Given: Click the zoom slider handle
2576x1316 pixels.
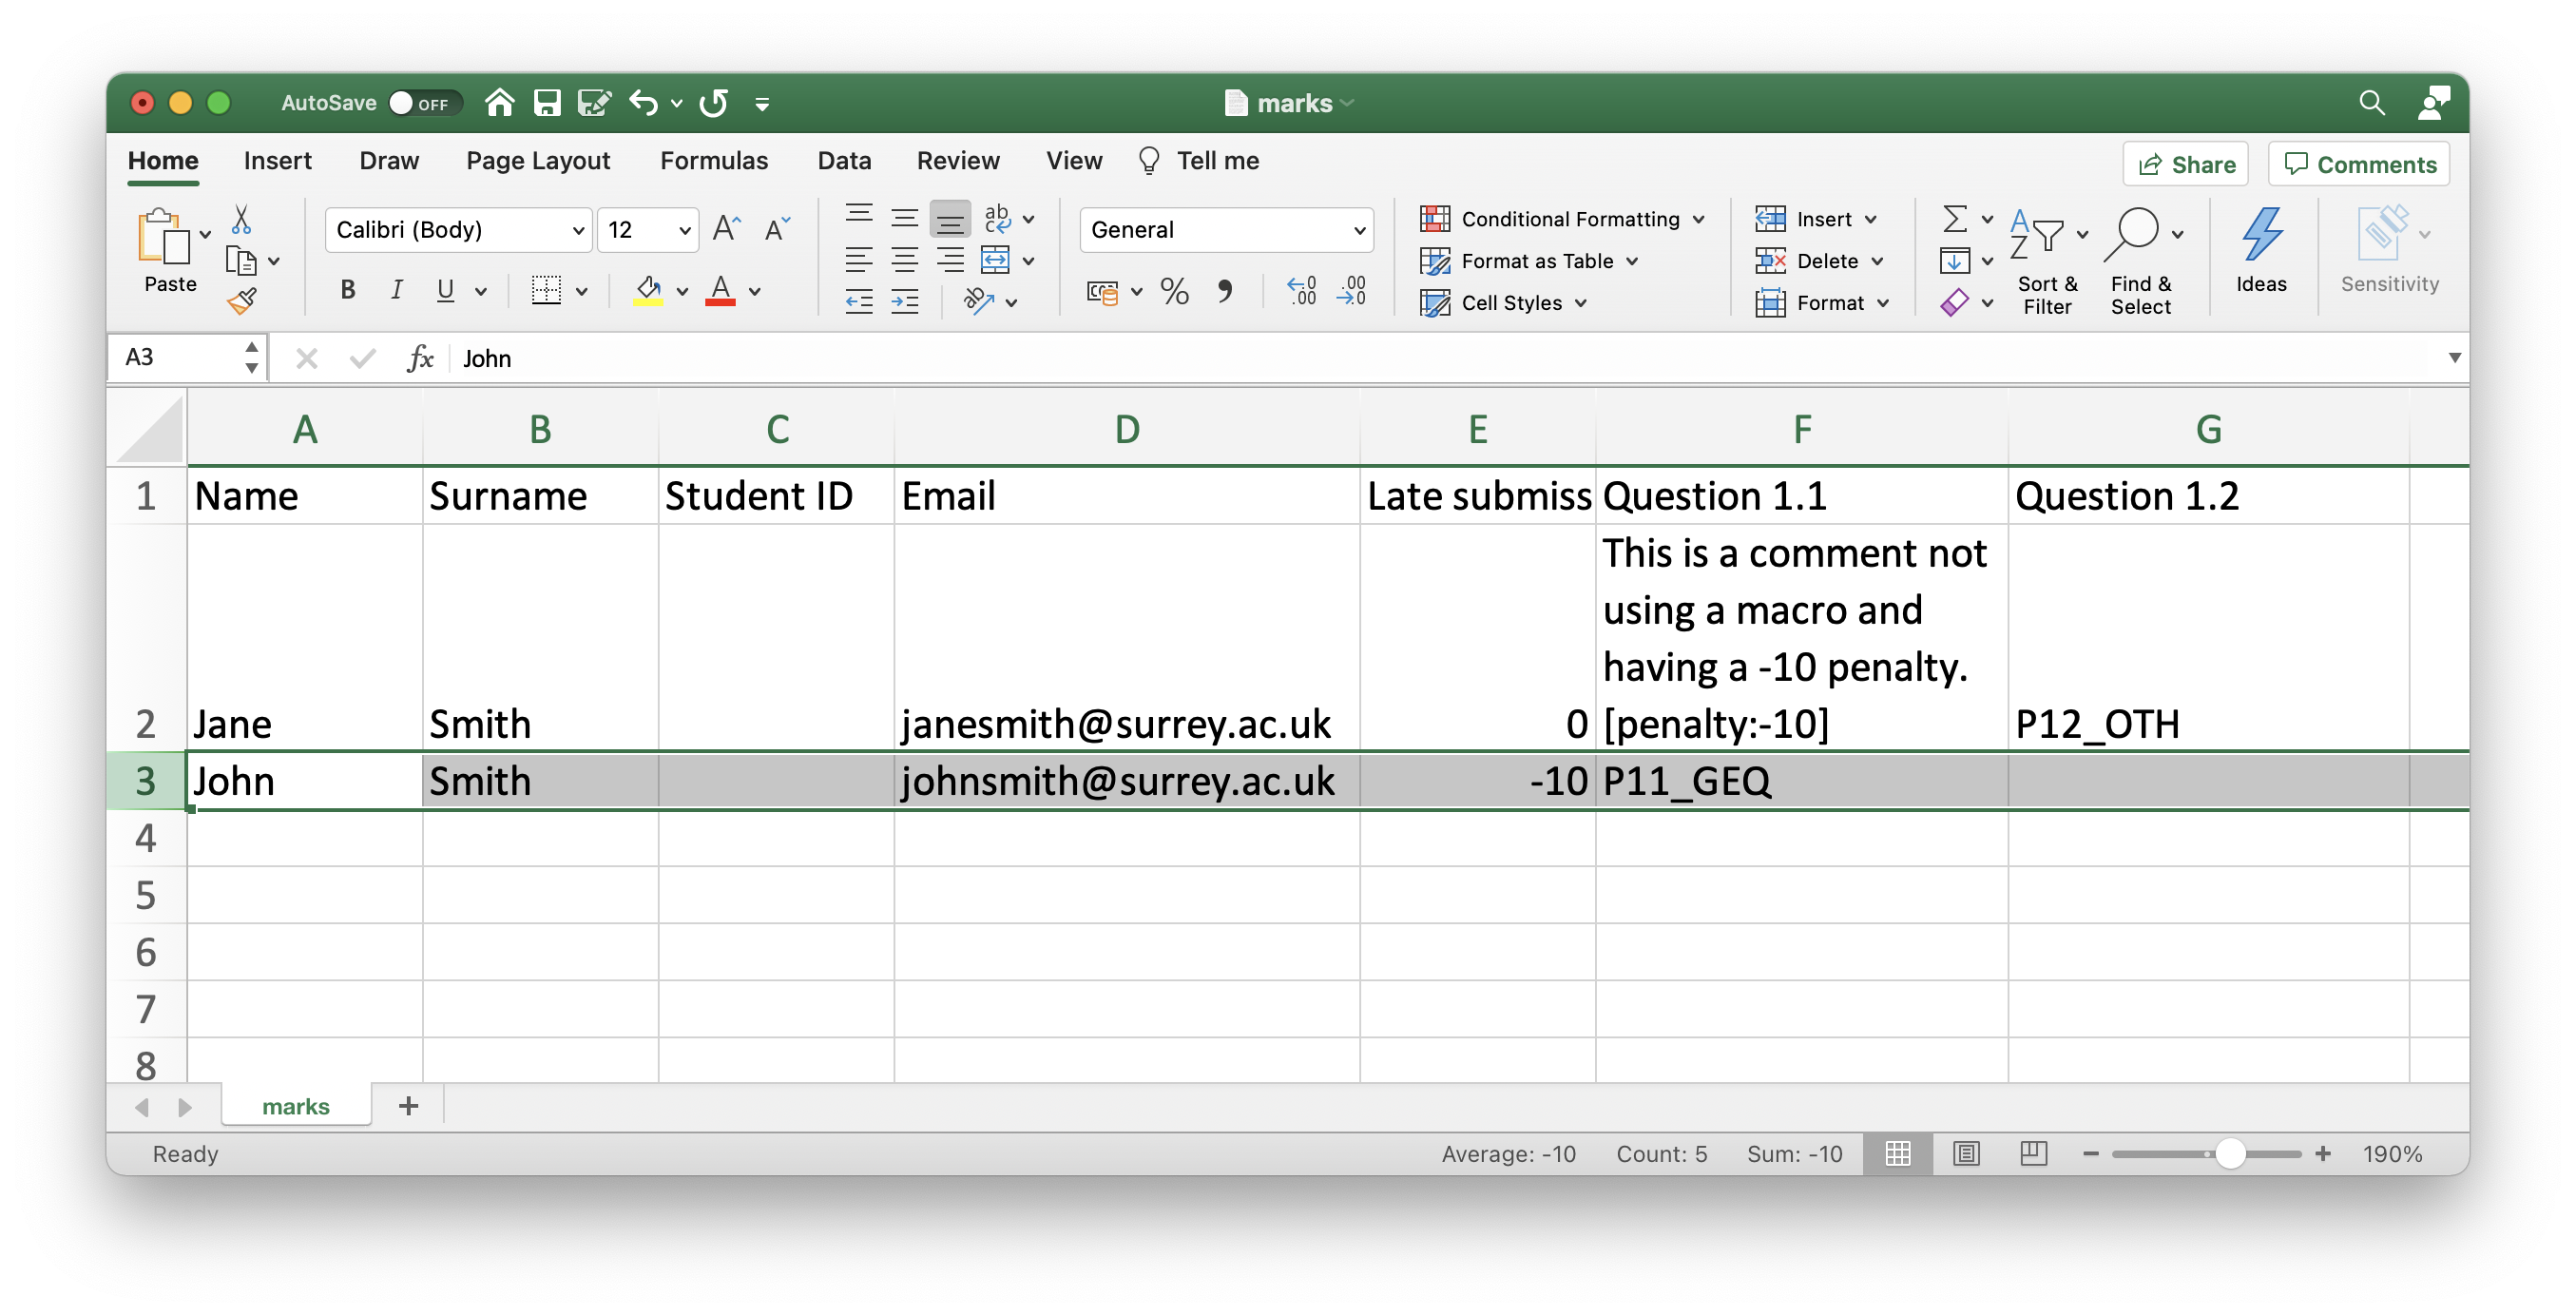Looking at the screenshot, I should click(2230, 1153).
